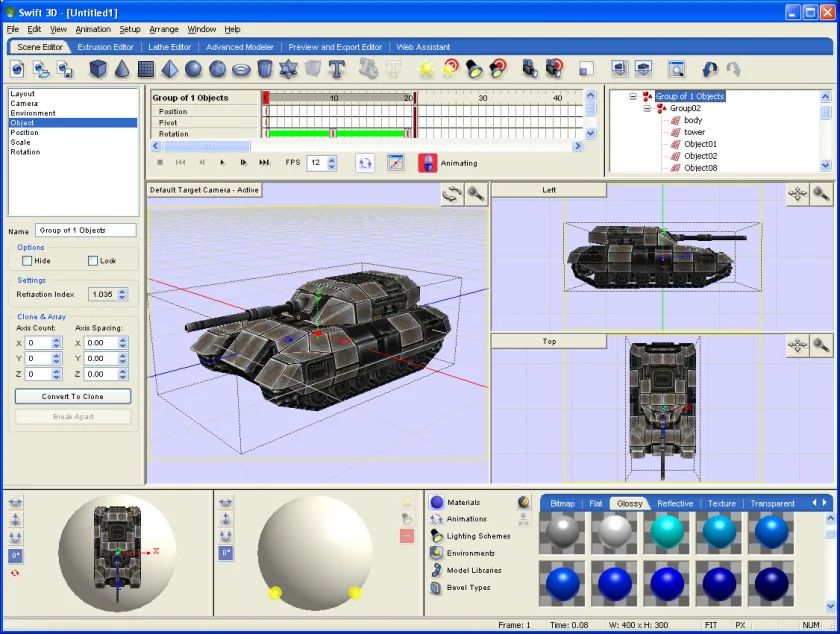Switch to Lathe Editor tab
The height and width of the screenshot is (634, 840).
pyautogui.click(x=169, y=47)
